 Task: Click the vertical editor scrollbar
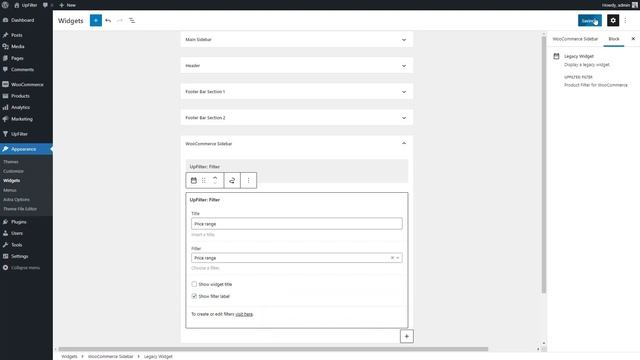543,165
